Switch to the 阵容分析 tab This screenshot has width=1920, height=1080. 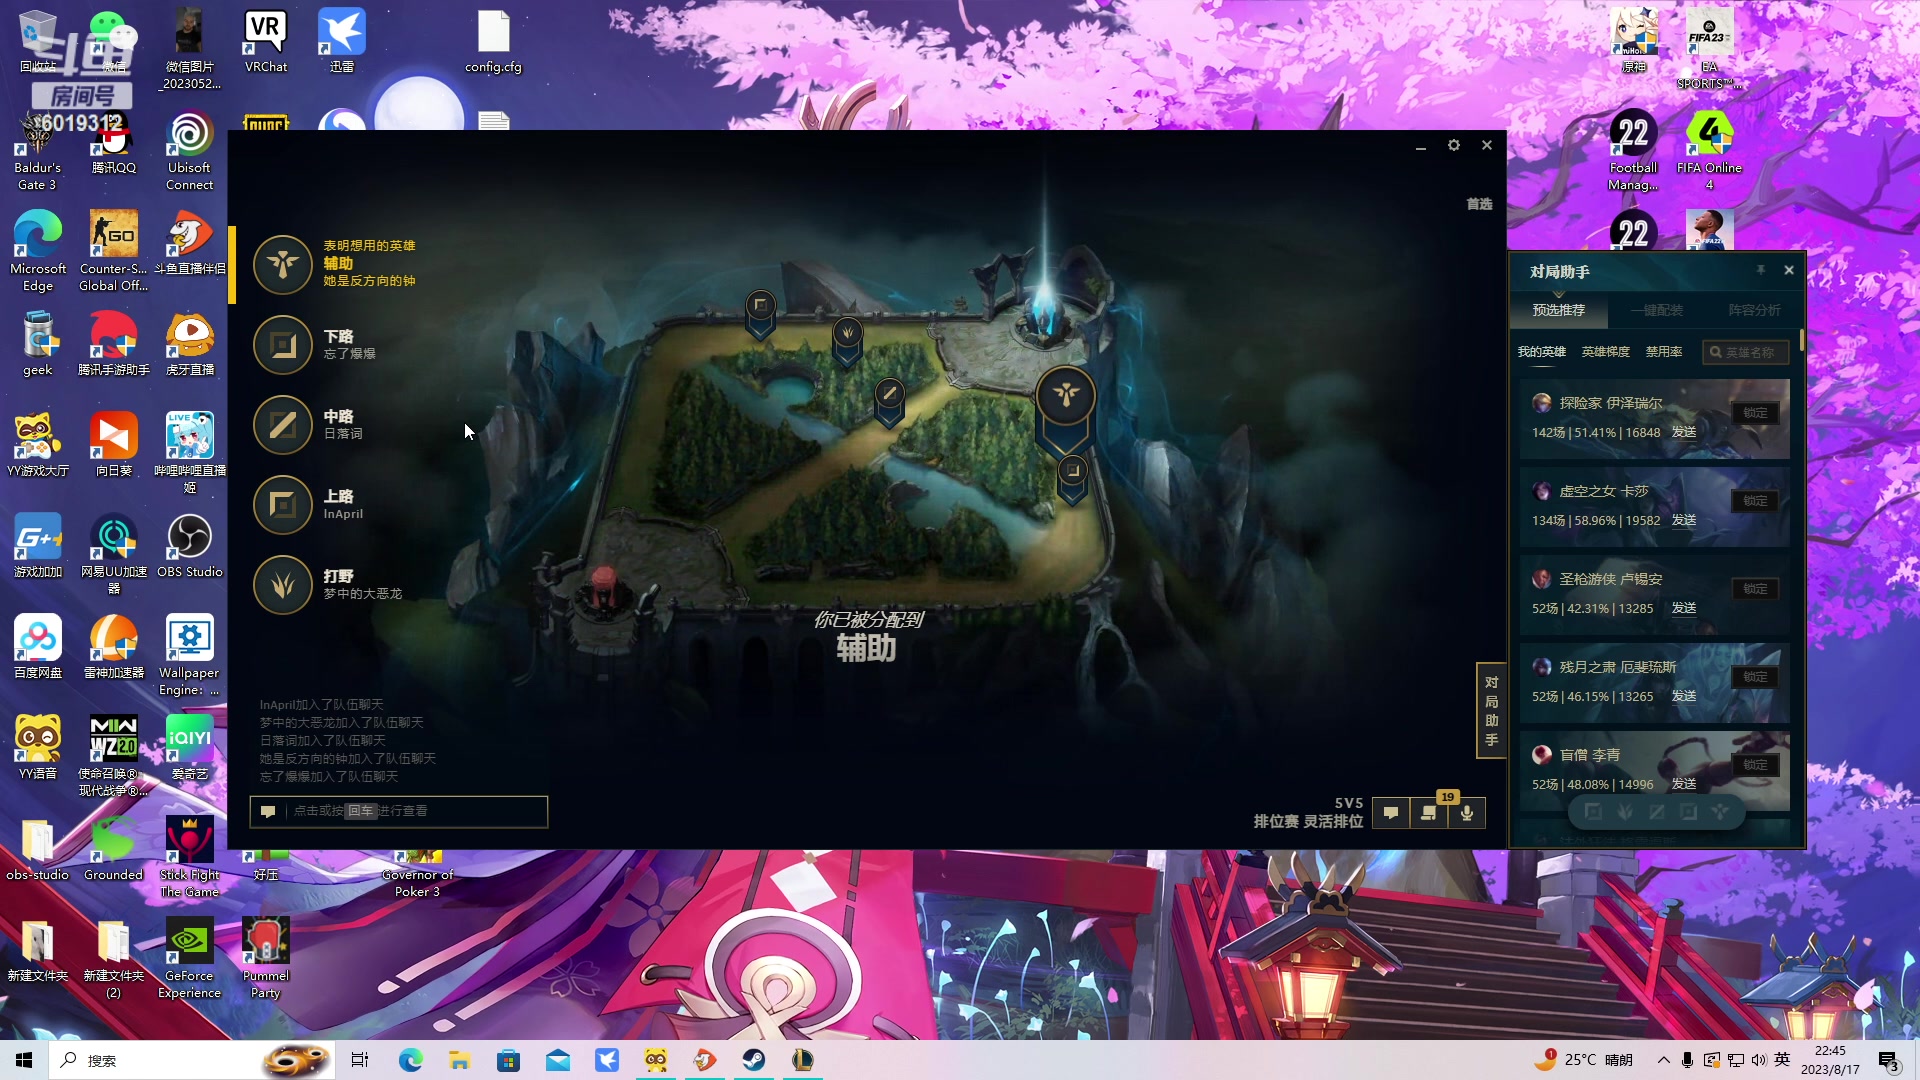pos(1755,310)
